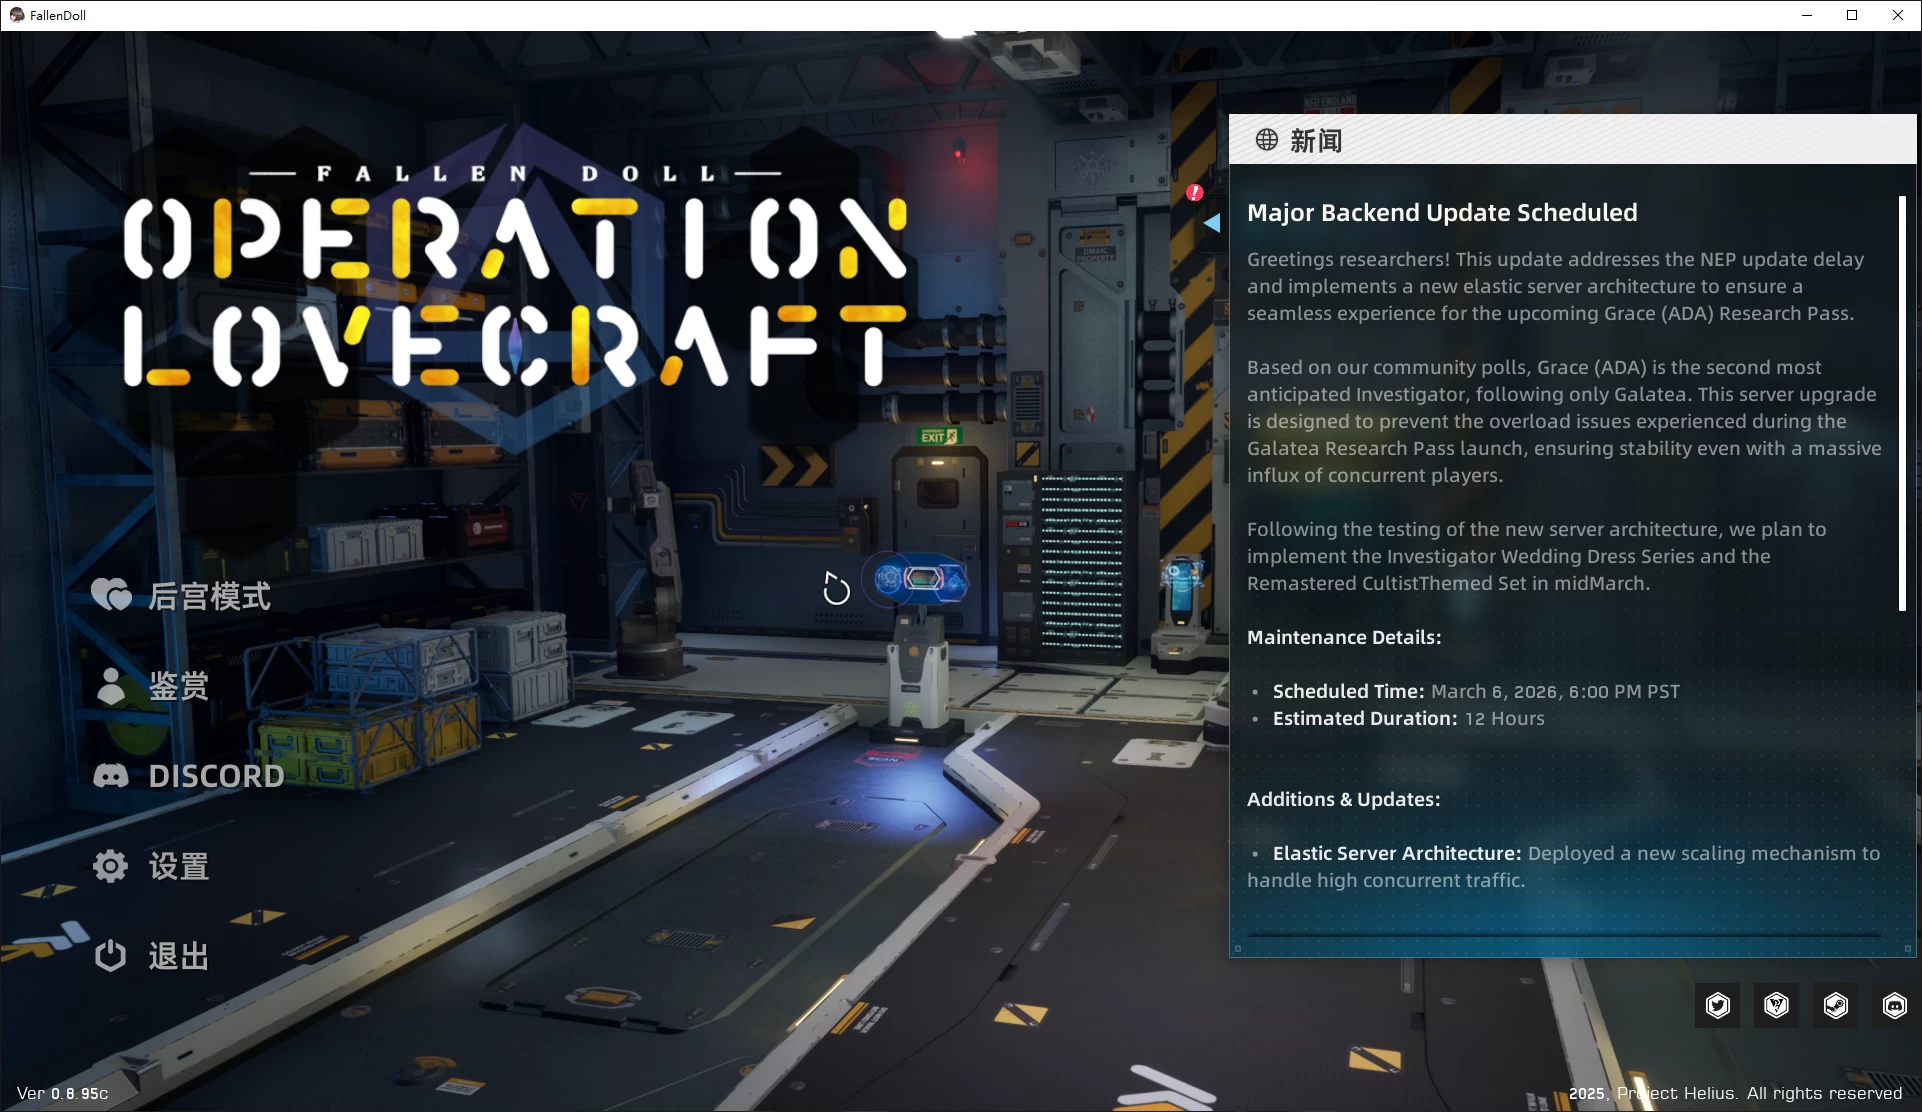Click the news panel vertical scrollbar
This screenshot has height=1112, width=1922.
coord(1902,403)
